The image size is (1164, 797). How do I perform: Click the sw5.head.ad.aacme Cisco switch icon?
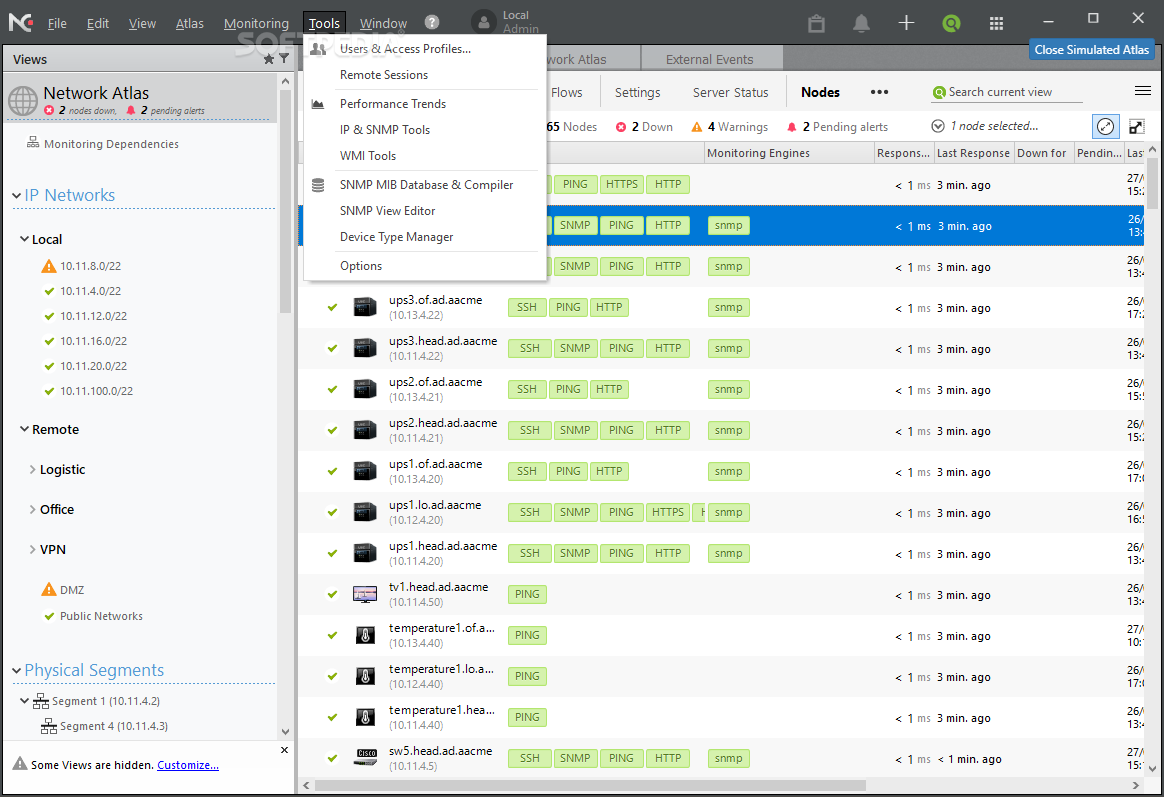(366, 758)
